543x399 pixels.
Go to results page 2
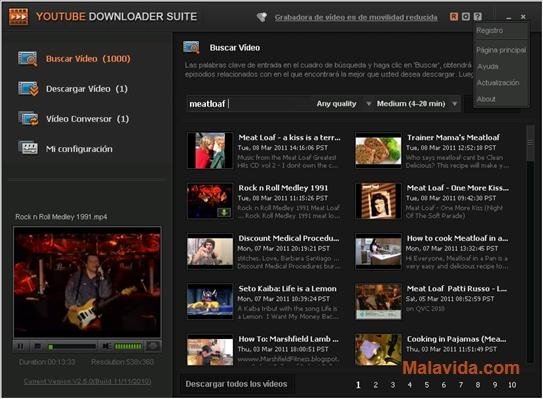pyautogui.click(x=375, y=384)
